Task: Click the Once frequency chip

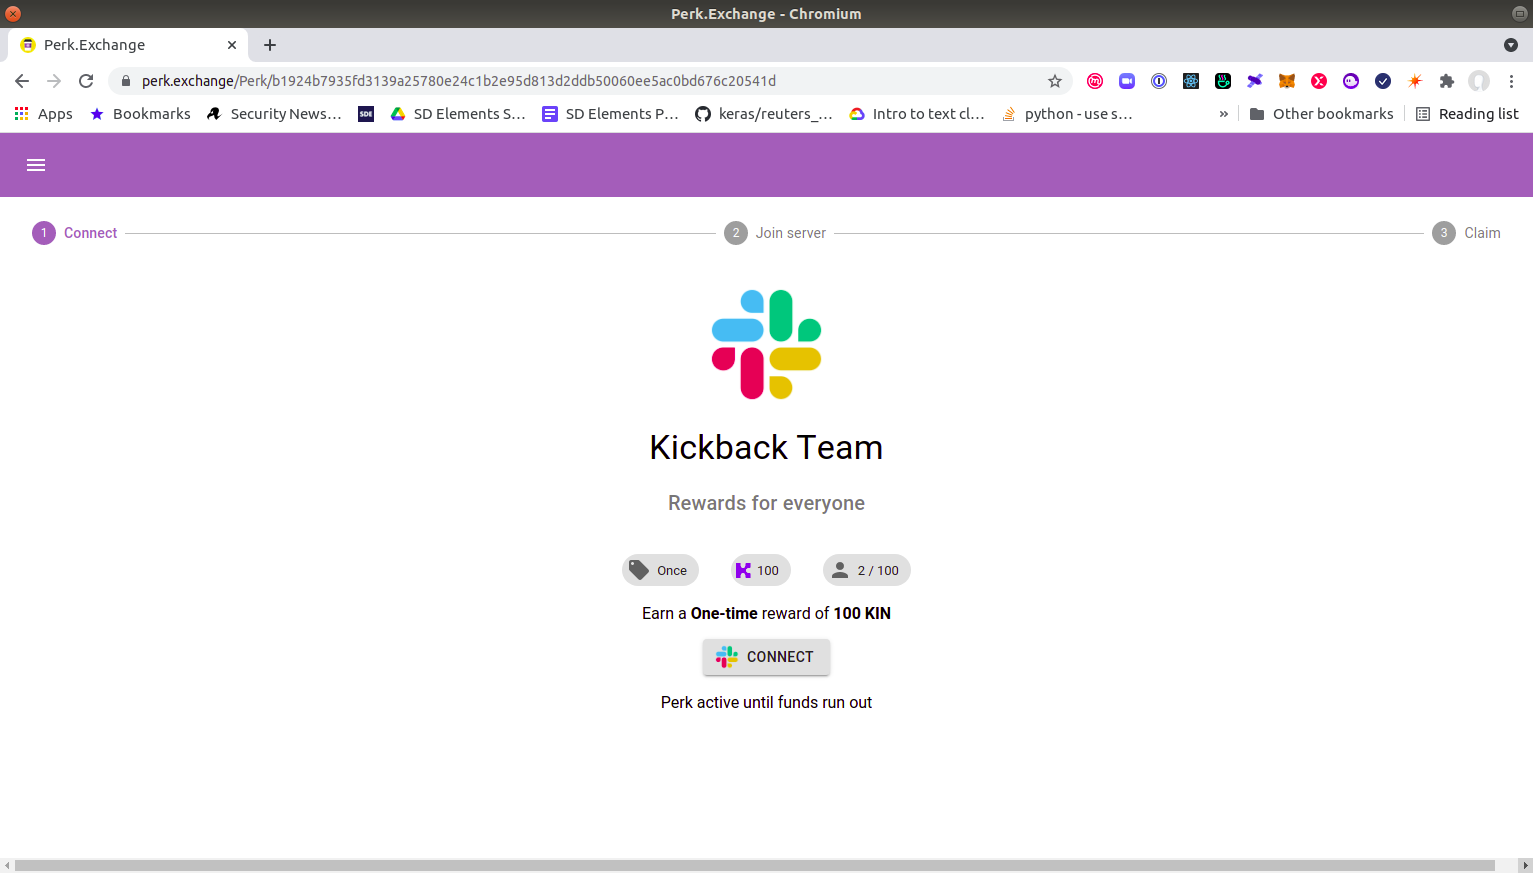Action: coord(660,570)
